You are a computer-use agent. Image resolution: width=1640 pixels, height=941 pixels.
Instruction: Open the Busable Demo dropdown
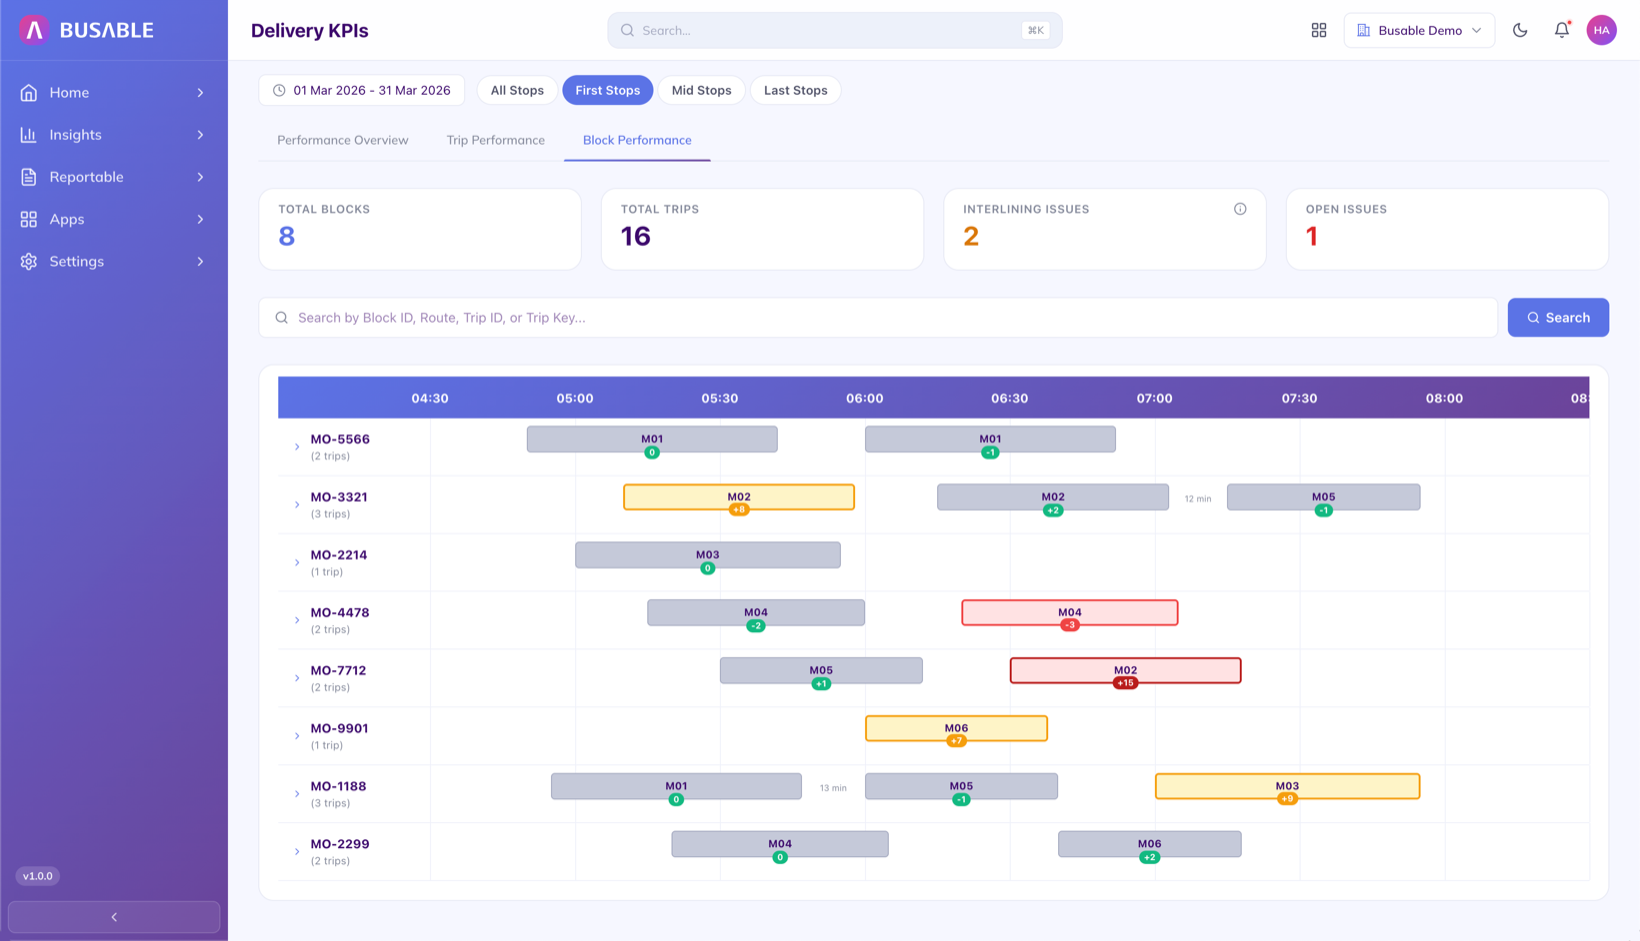(x=1419, y=30)
